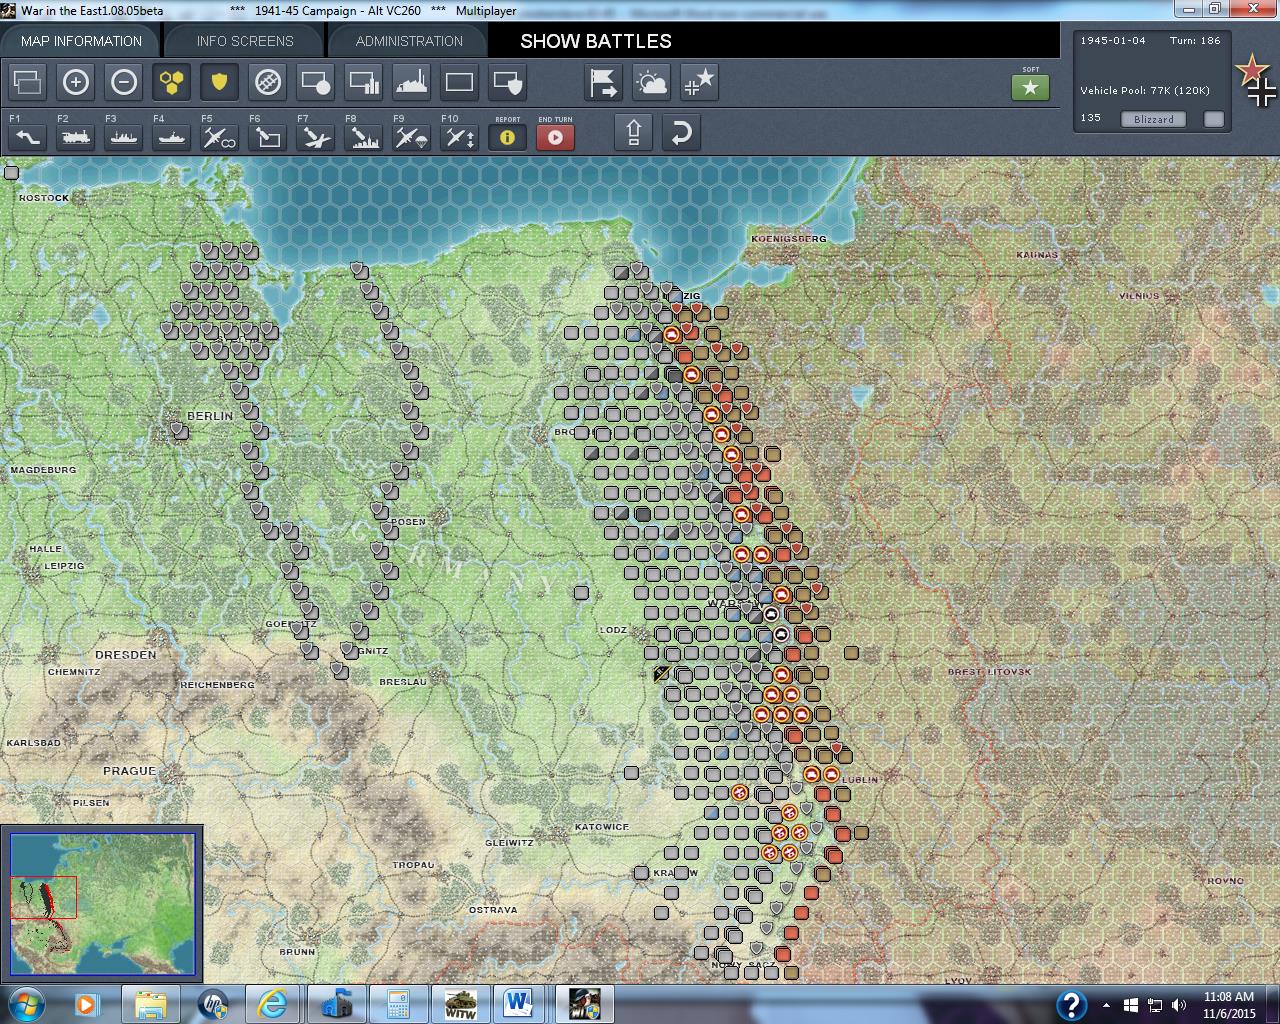Image resolution: width=1280 pixels, height=1024 pixels.
Task: Click the overlapping windows icon in top toolbar
Action: pyautogui.click(x=28, y=82)
